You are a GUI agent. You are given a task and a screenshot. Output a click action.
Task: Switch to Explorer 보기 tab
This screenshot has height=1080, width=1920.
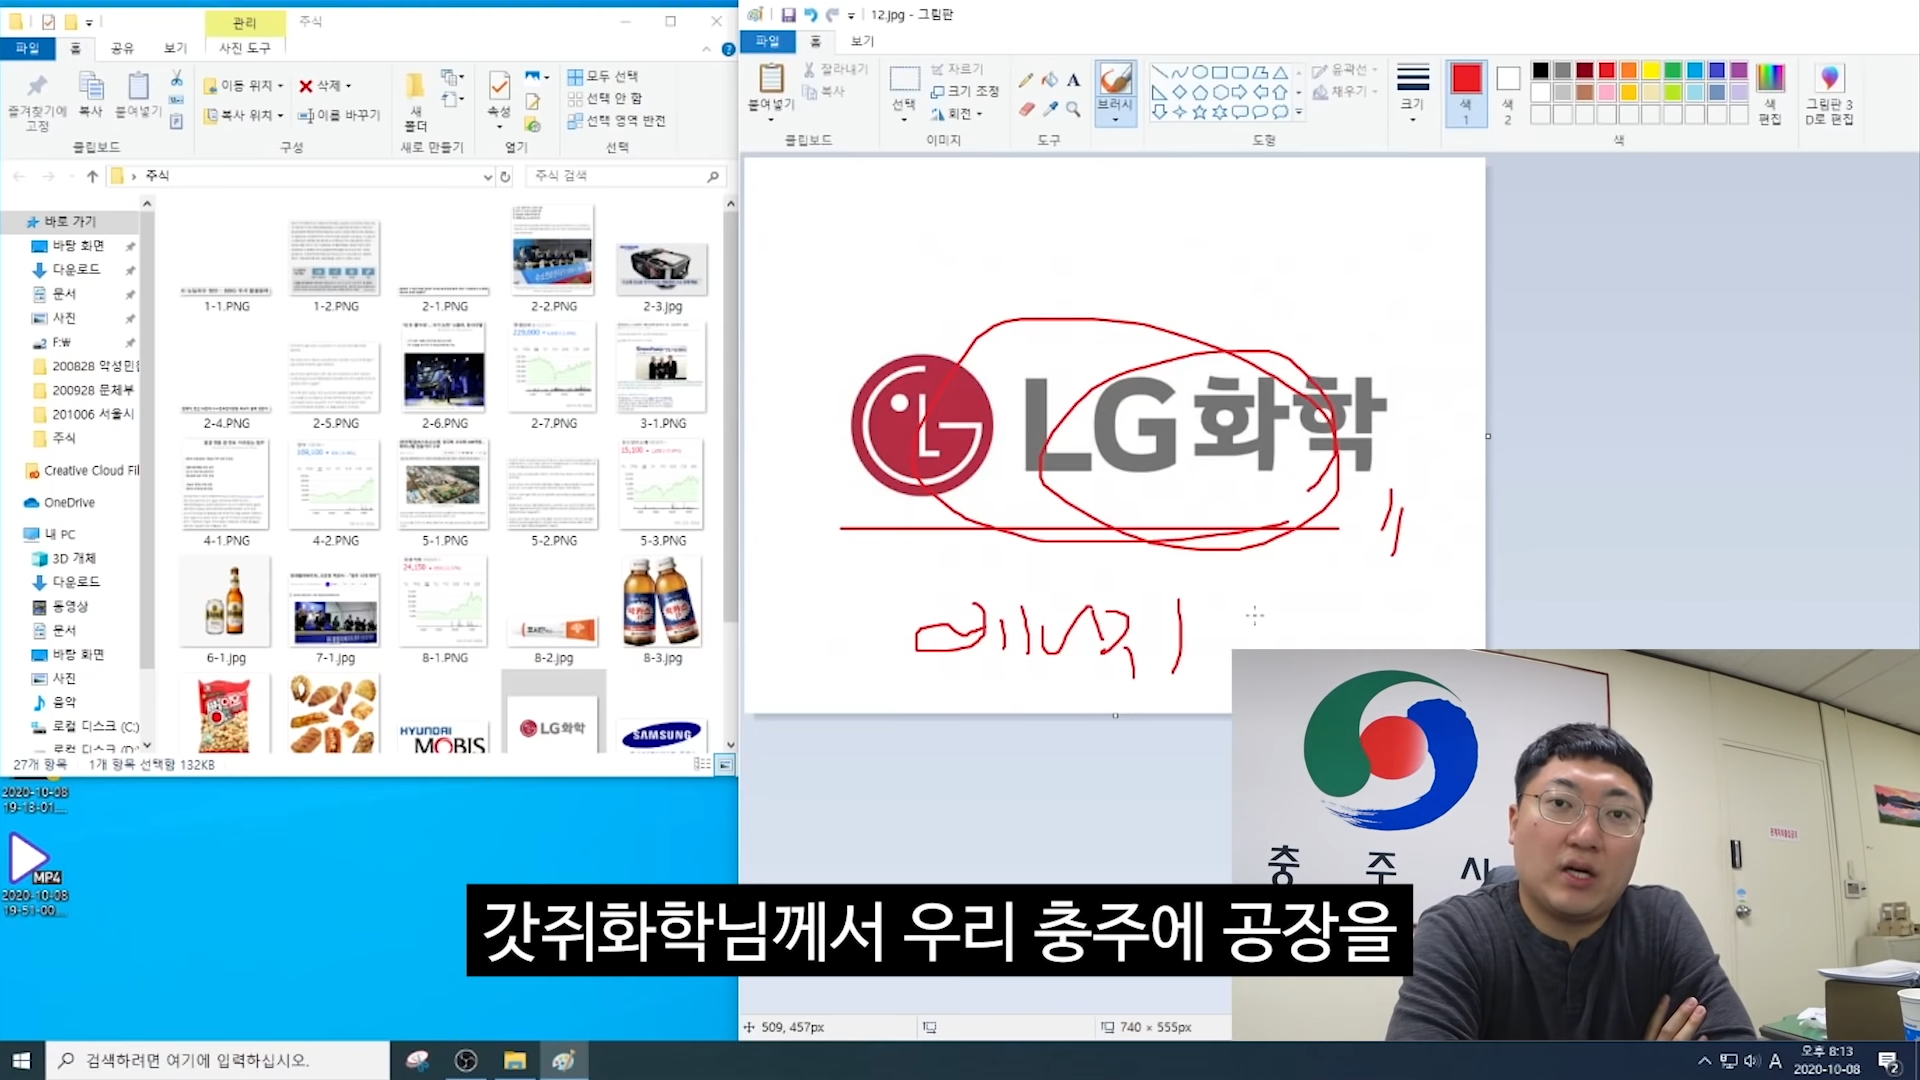[x=175, y=48]
